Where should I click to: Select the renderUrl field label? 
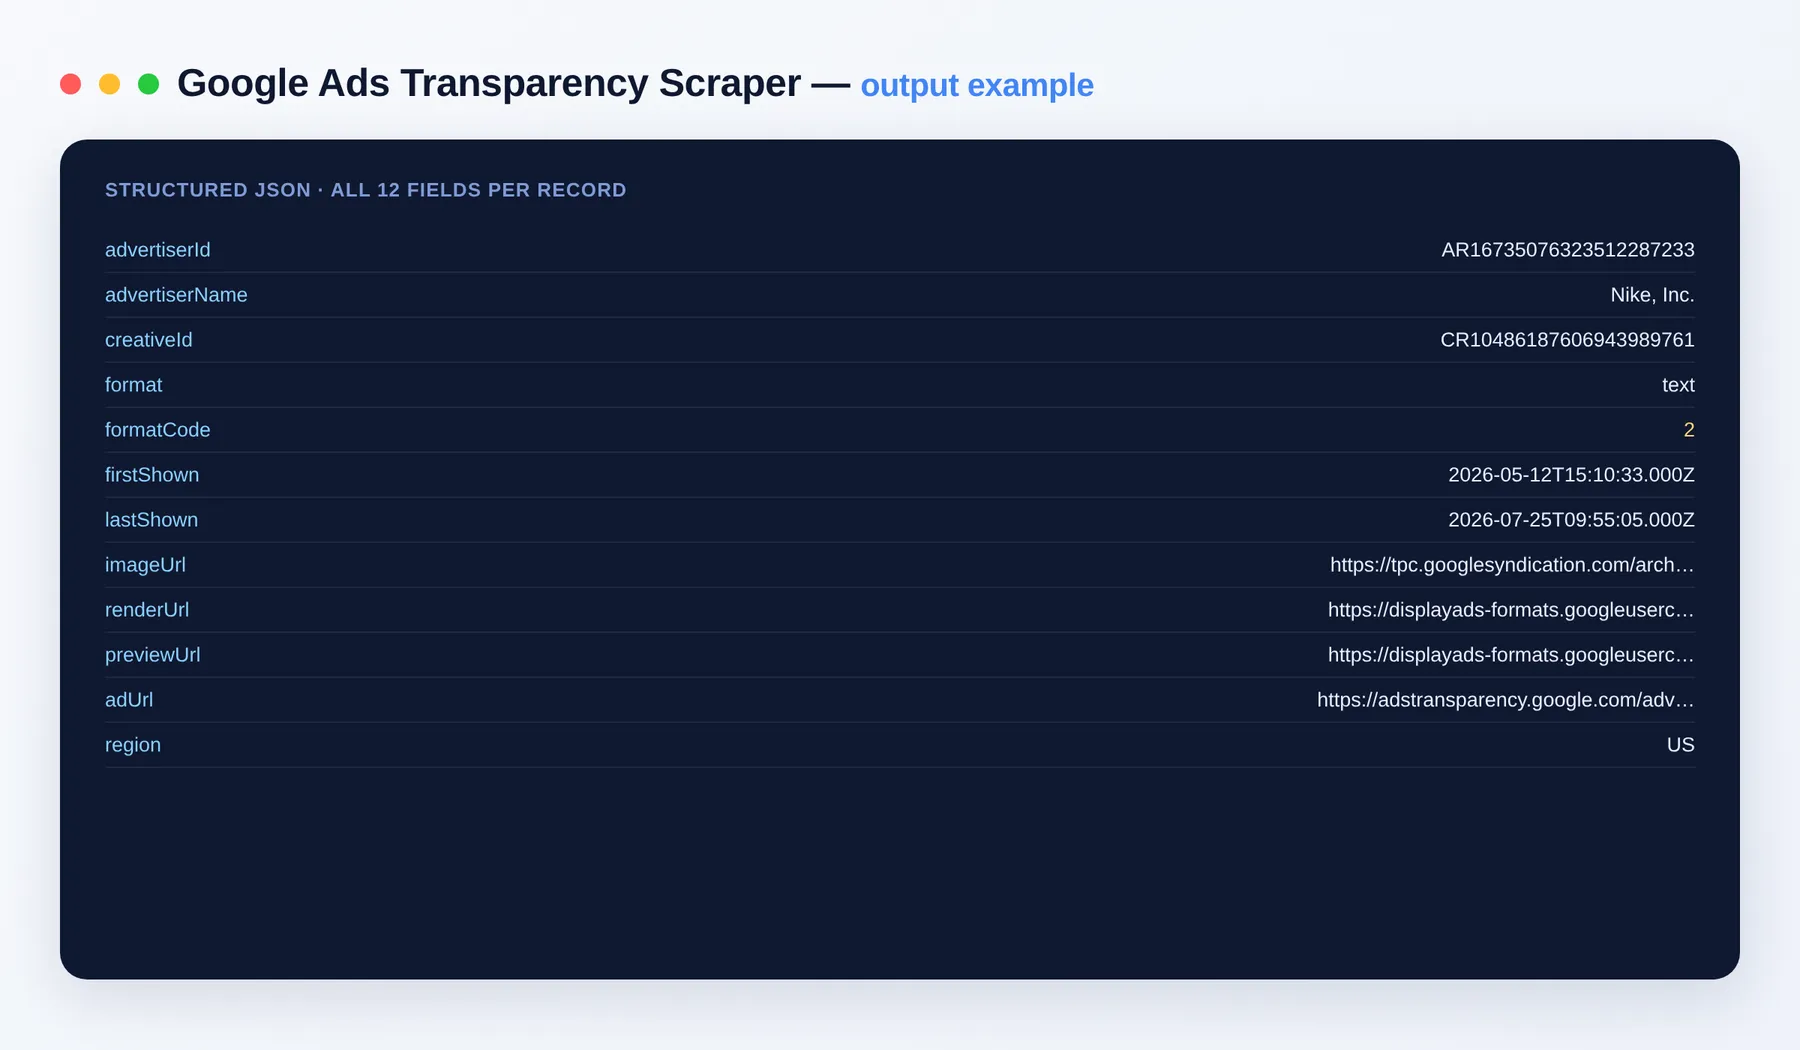(147, 610)
